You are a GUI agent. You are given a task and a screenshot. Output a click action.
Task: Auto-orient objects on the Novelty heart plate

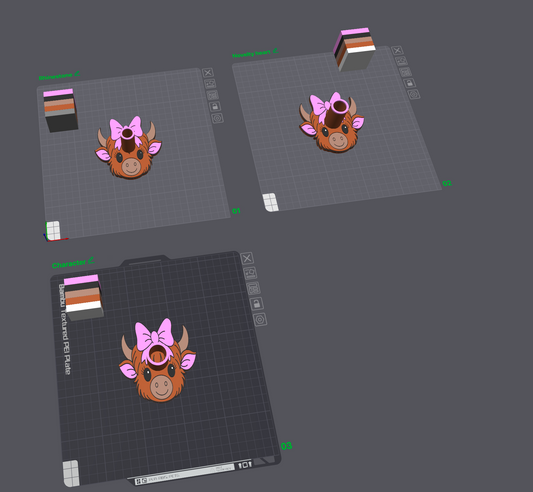pos(401,61)
